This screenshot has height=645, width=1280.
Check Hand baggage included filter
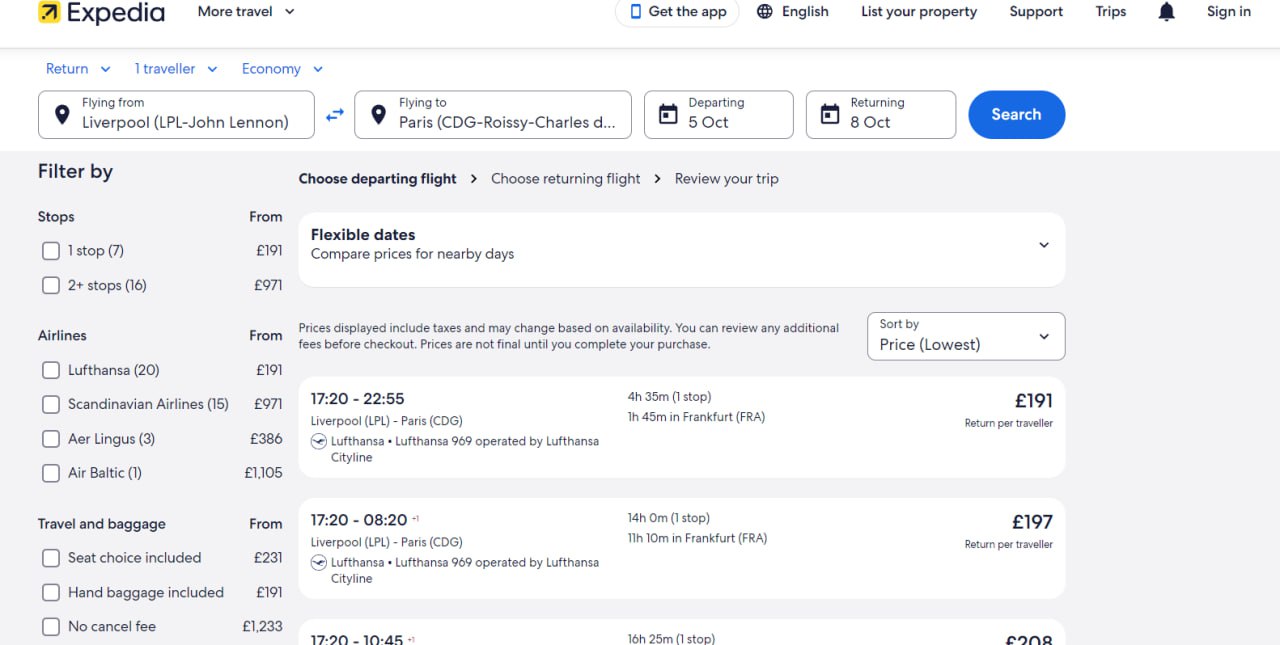[51, 592]
